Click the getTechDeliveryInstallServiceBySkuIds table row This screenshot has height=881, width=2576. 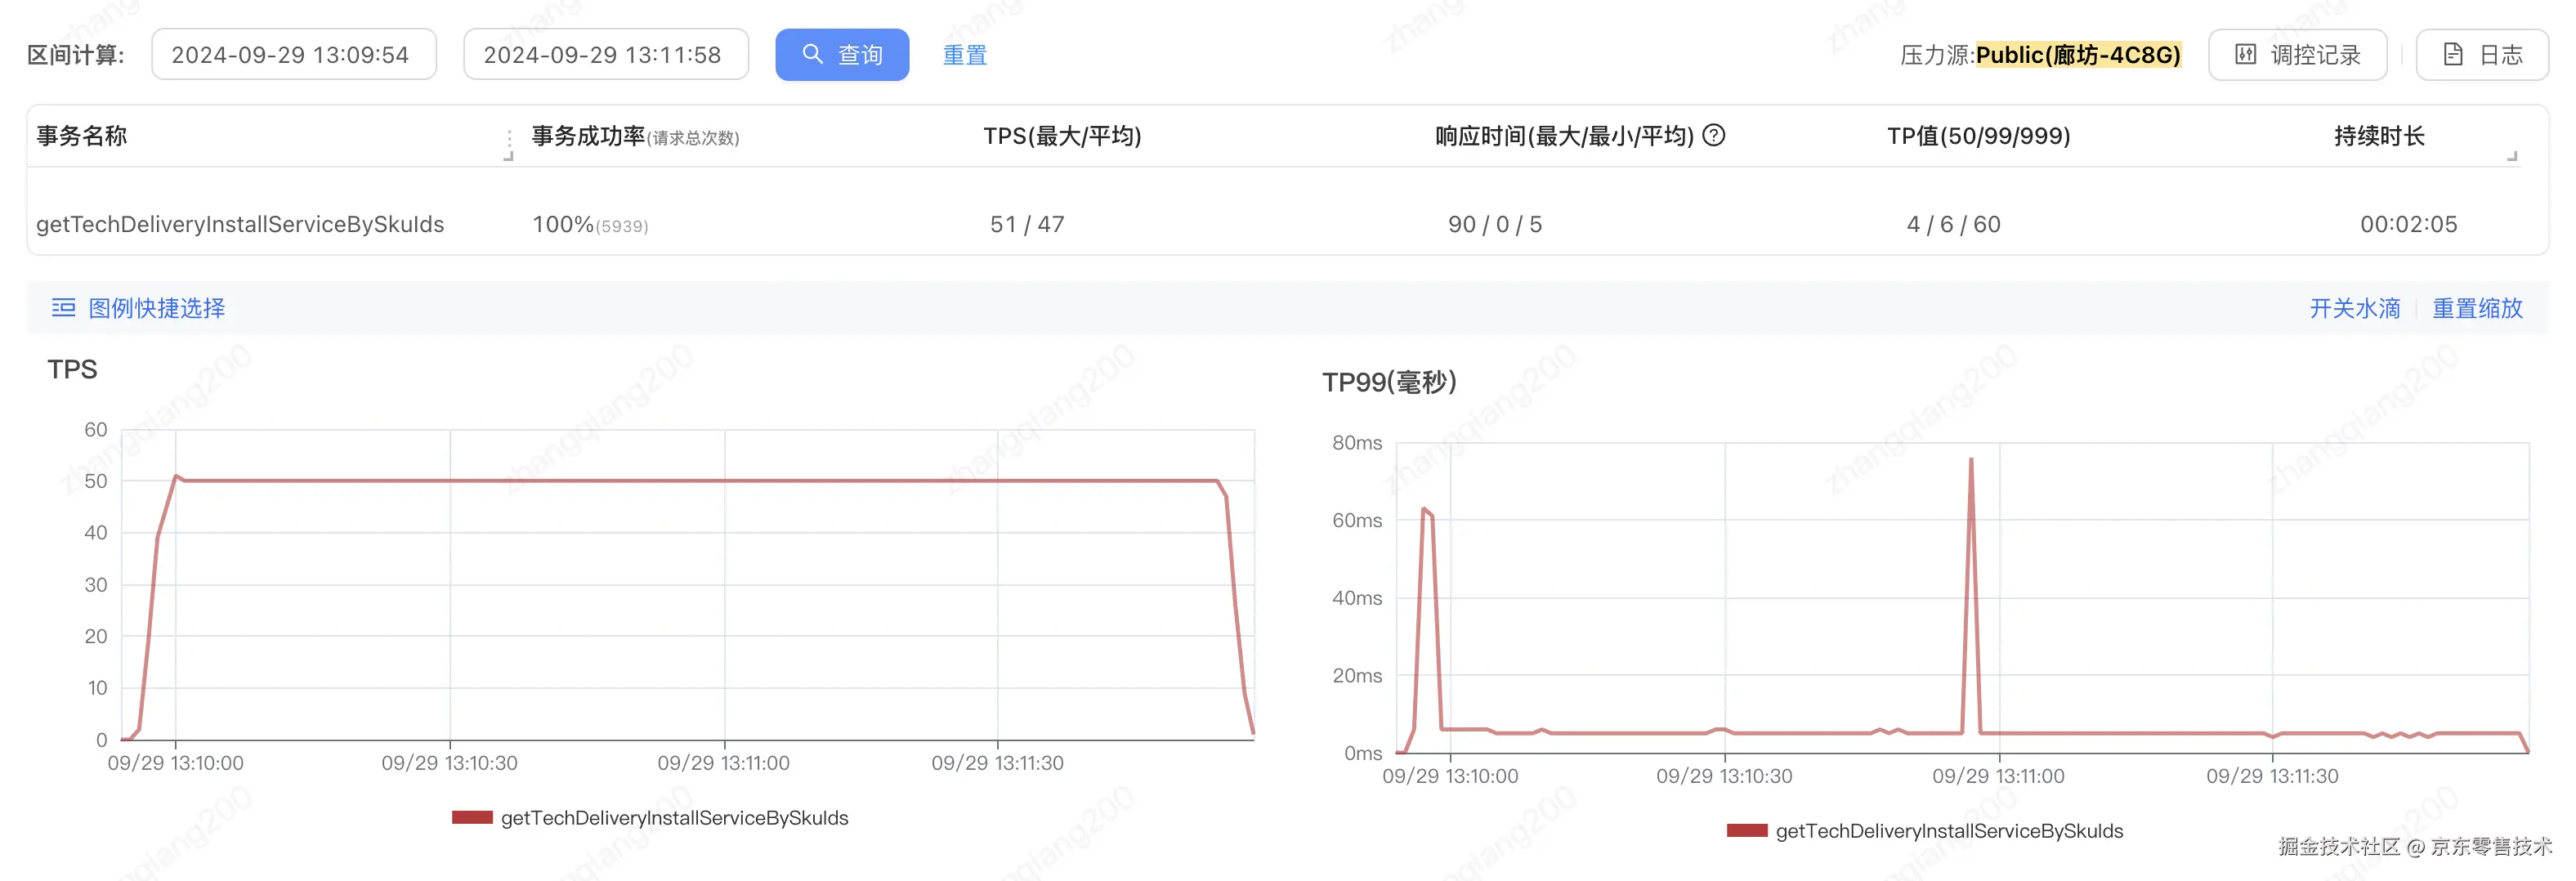240,224
